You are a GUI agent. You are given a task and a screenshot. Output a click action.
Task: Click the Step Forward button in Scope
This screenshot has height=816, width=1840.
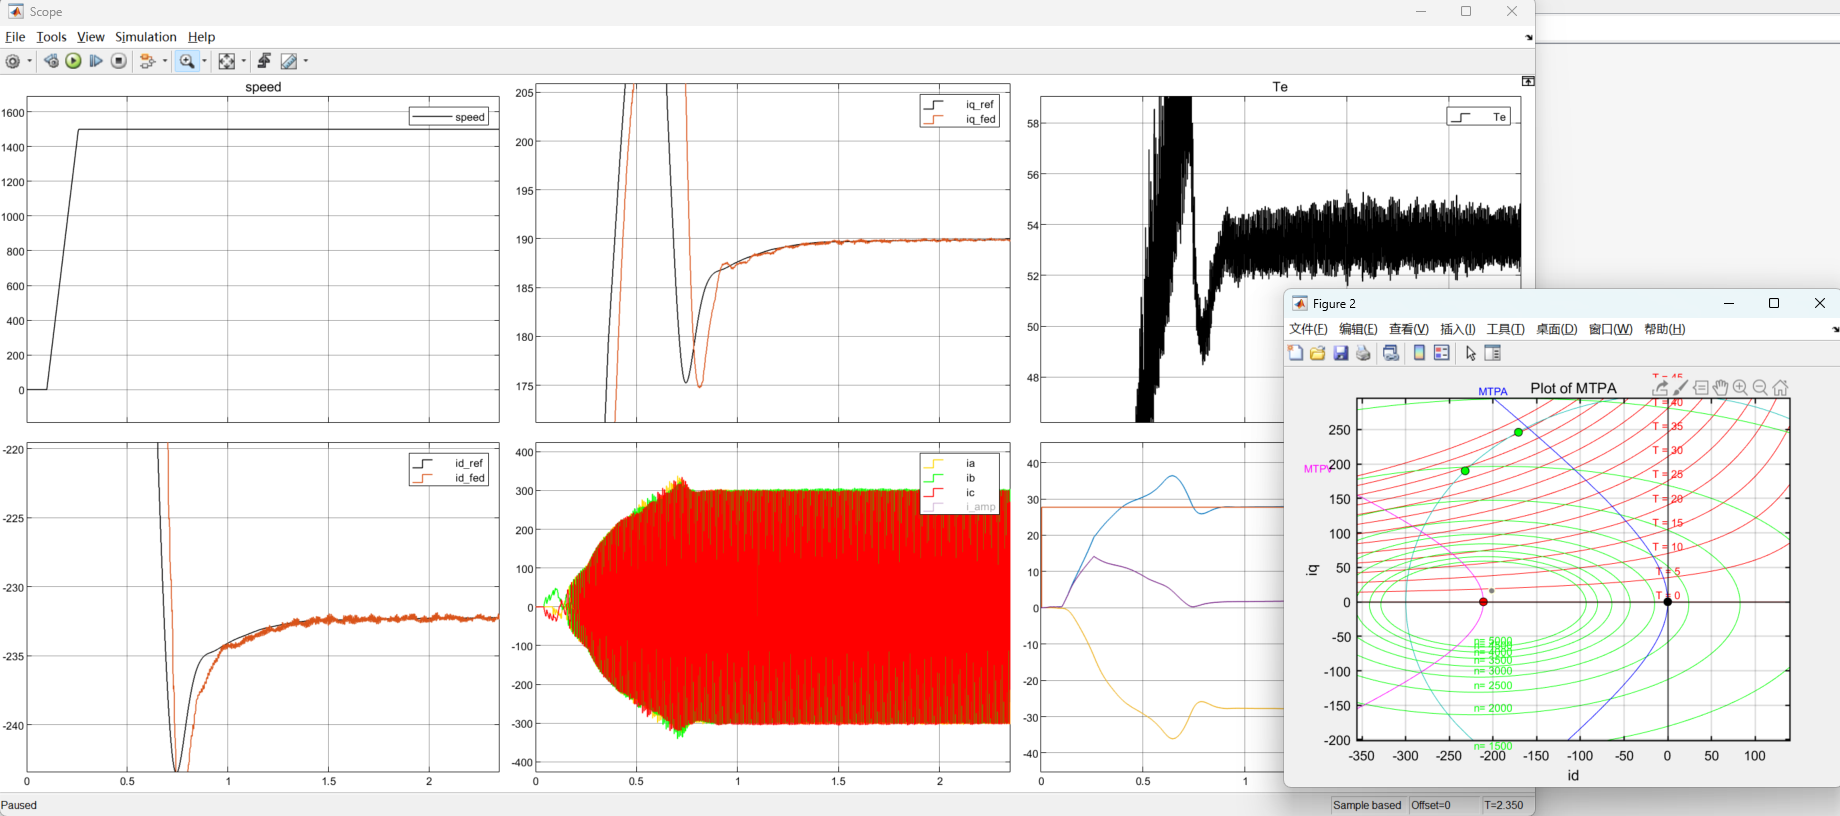pos(96,61)
